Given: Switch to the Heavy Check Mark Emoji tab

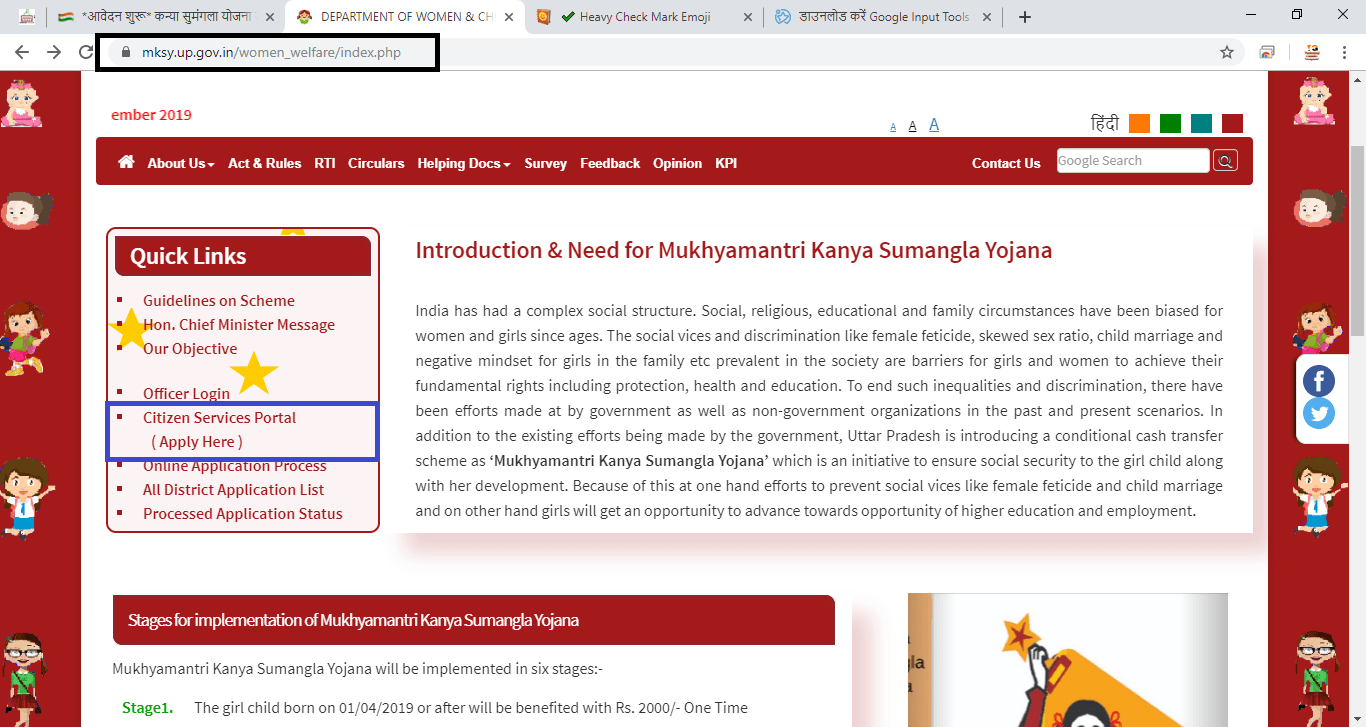Looking at the screenshot, I should 645,17.
